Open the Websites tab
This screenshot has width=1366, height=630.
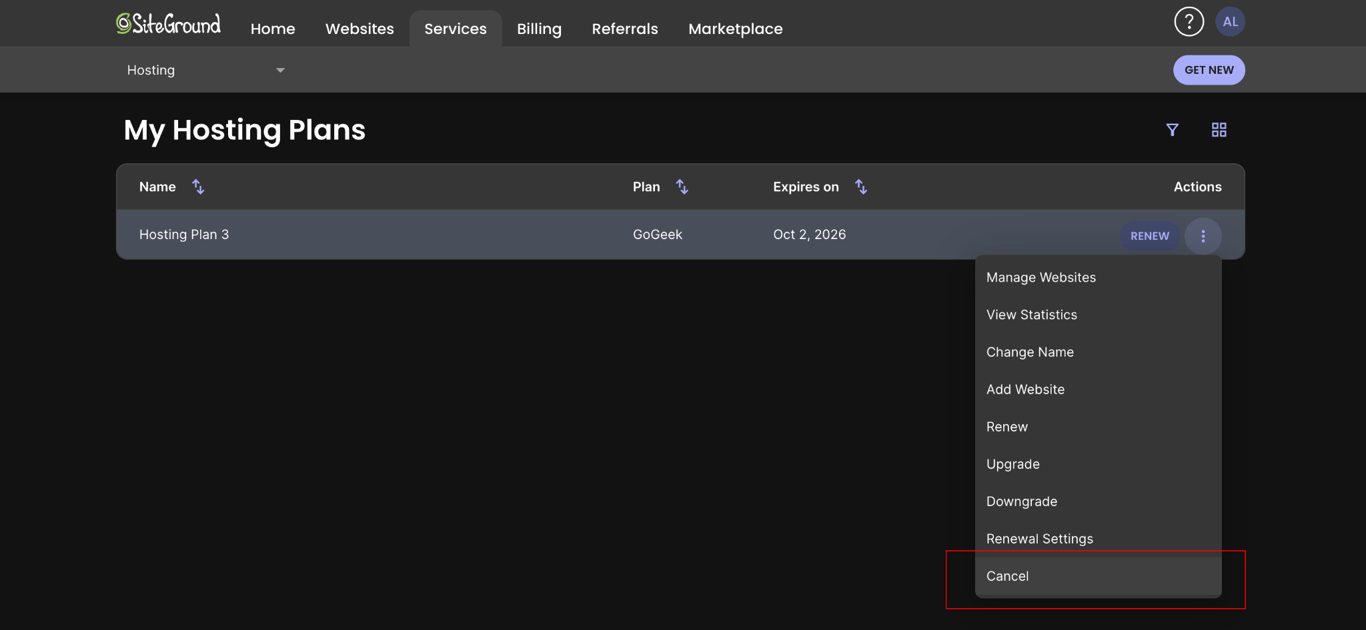click(x=359, y=29)
